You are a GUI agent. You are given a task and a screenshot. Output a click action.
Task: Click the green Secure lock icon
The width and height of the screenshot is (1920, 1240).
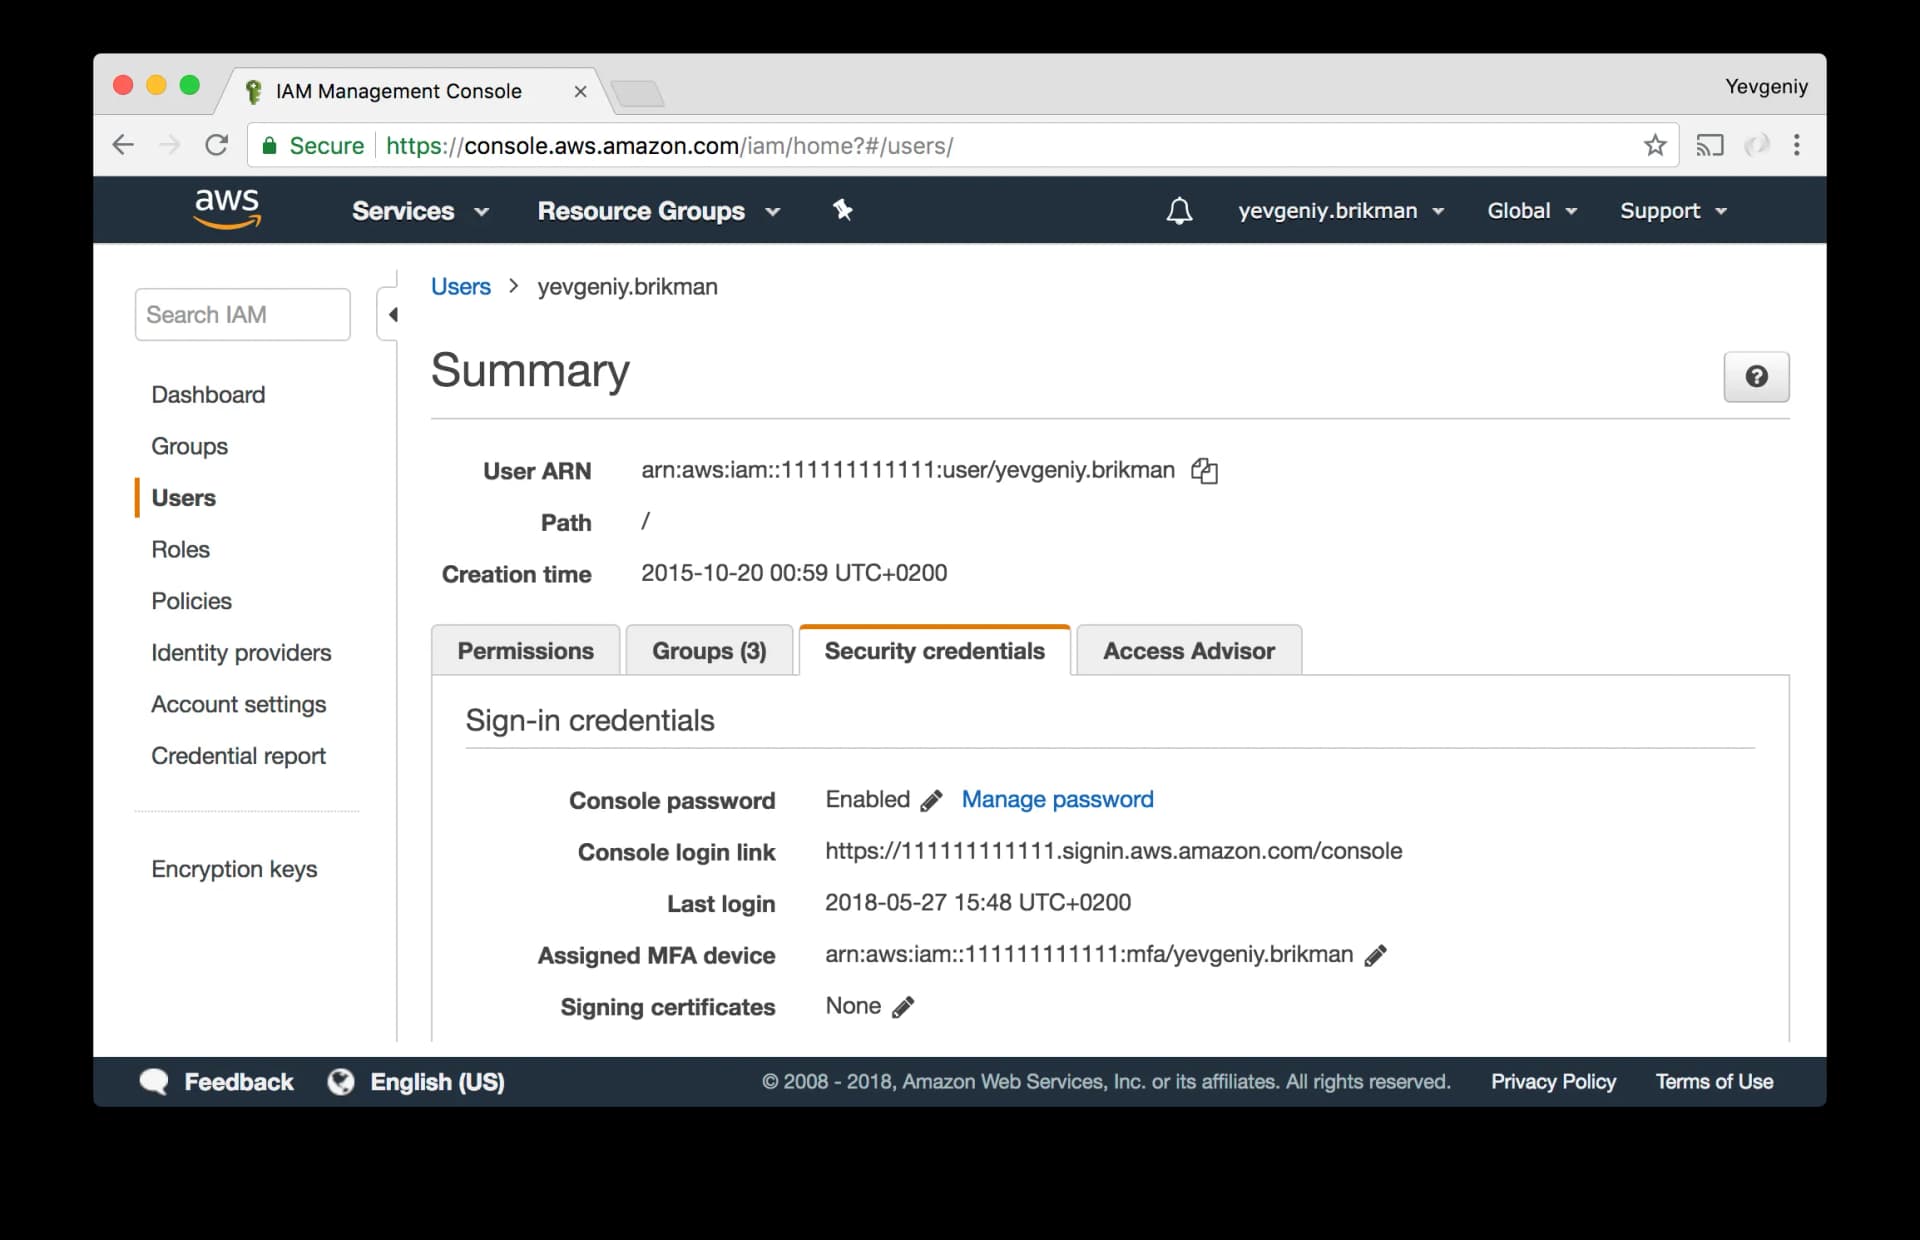point(269,146)
